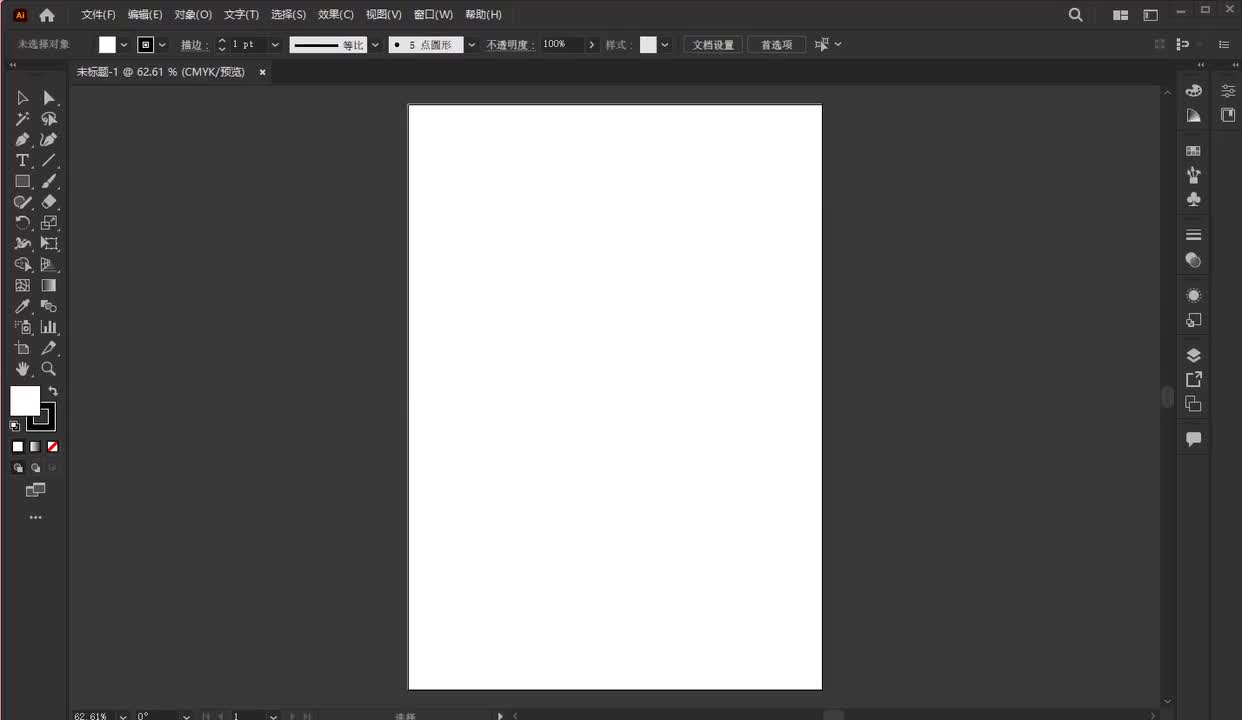Open the zoom level 62.61% dropdown
Image resolution: width=1242 pixels, height=720 pixels.
(x=123, y=716)
